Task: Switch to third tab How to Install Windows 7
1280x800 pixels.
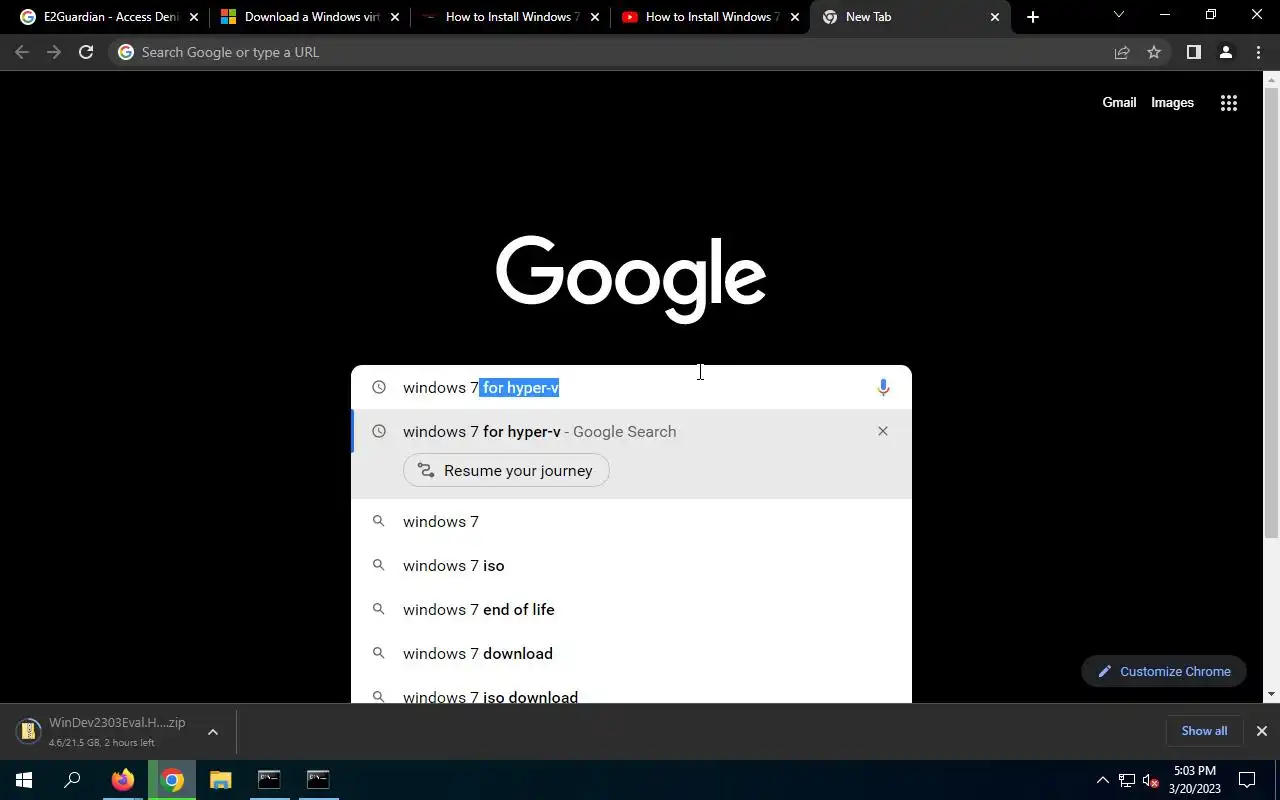Action: tap(510, 17)
